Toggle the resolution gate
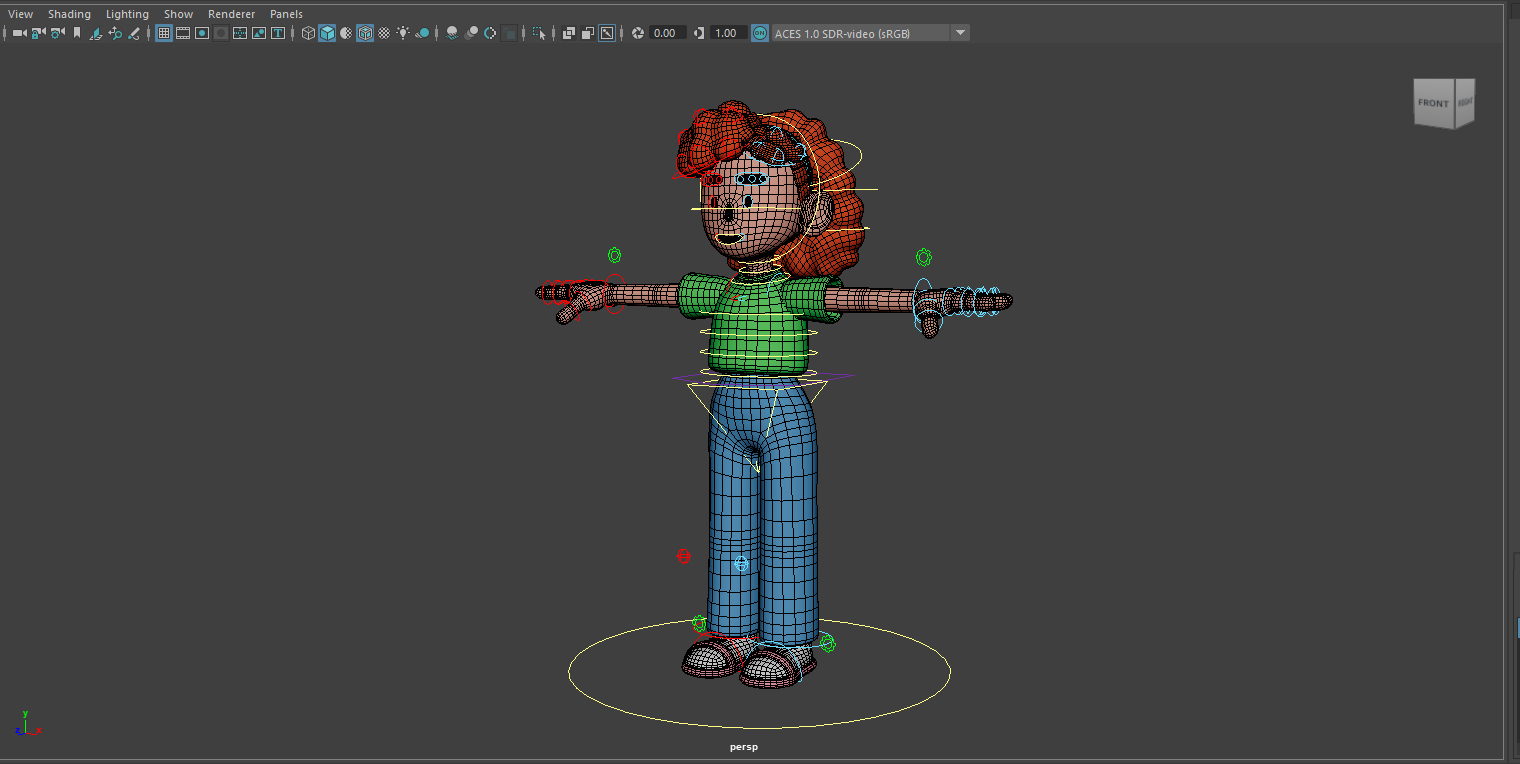The height and width of the screenshot is (764, 1520). tap(202, 32)
